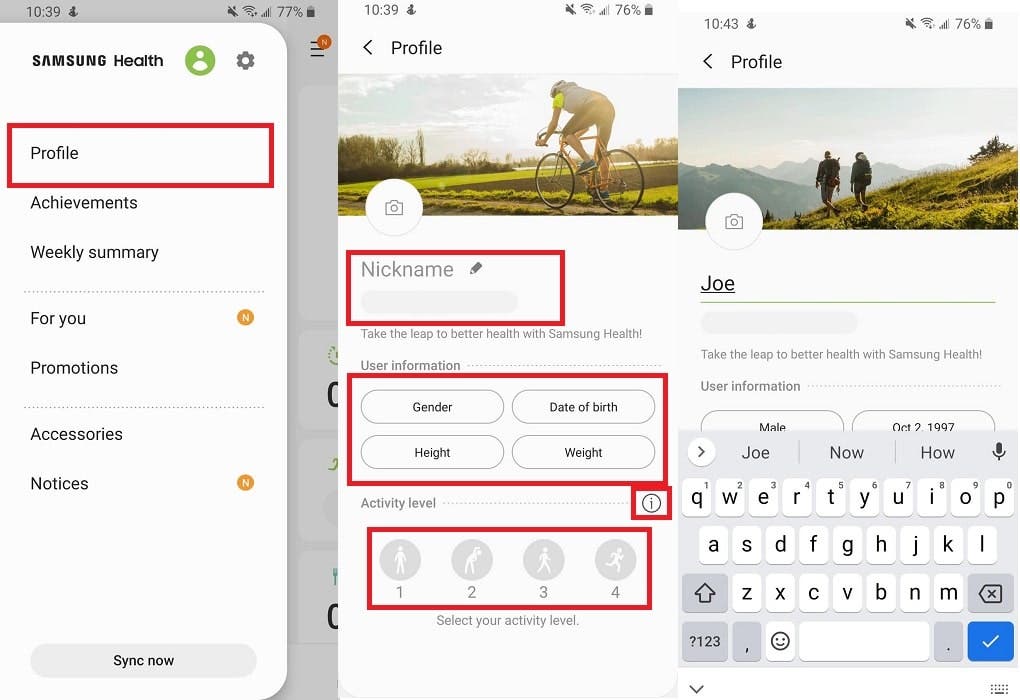Go back from the hikers Profile screen
Screen dimensions: 1020x700
click(708, 62)
